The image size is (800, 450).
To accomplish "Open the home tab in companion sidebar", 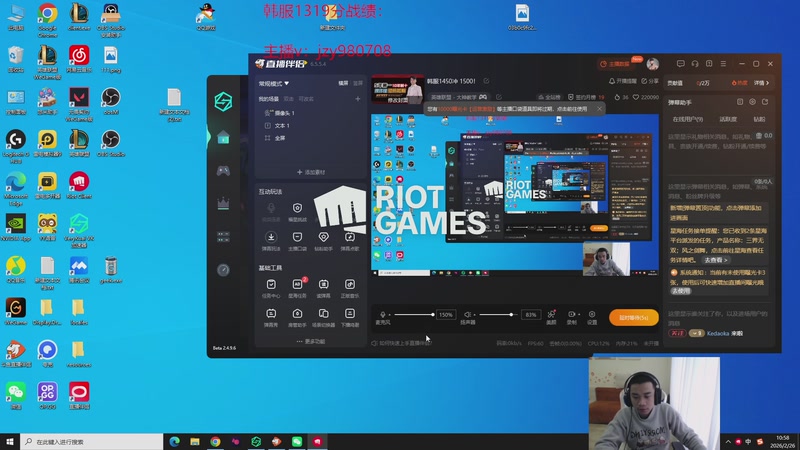I will click(223, 138).
